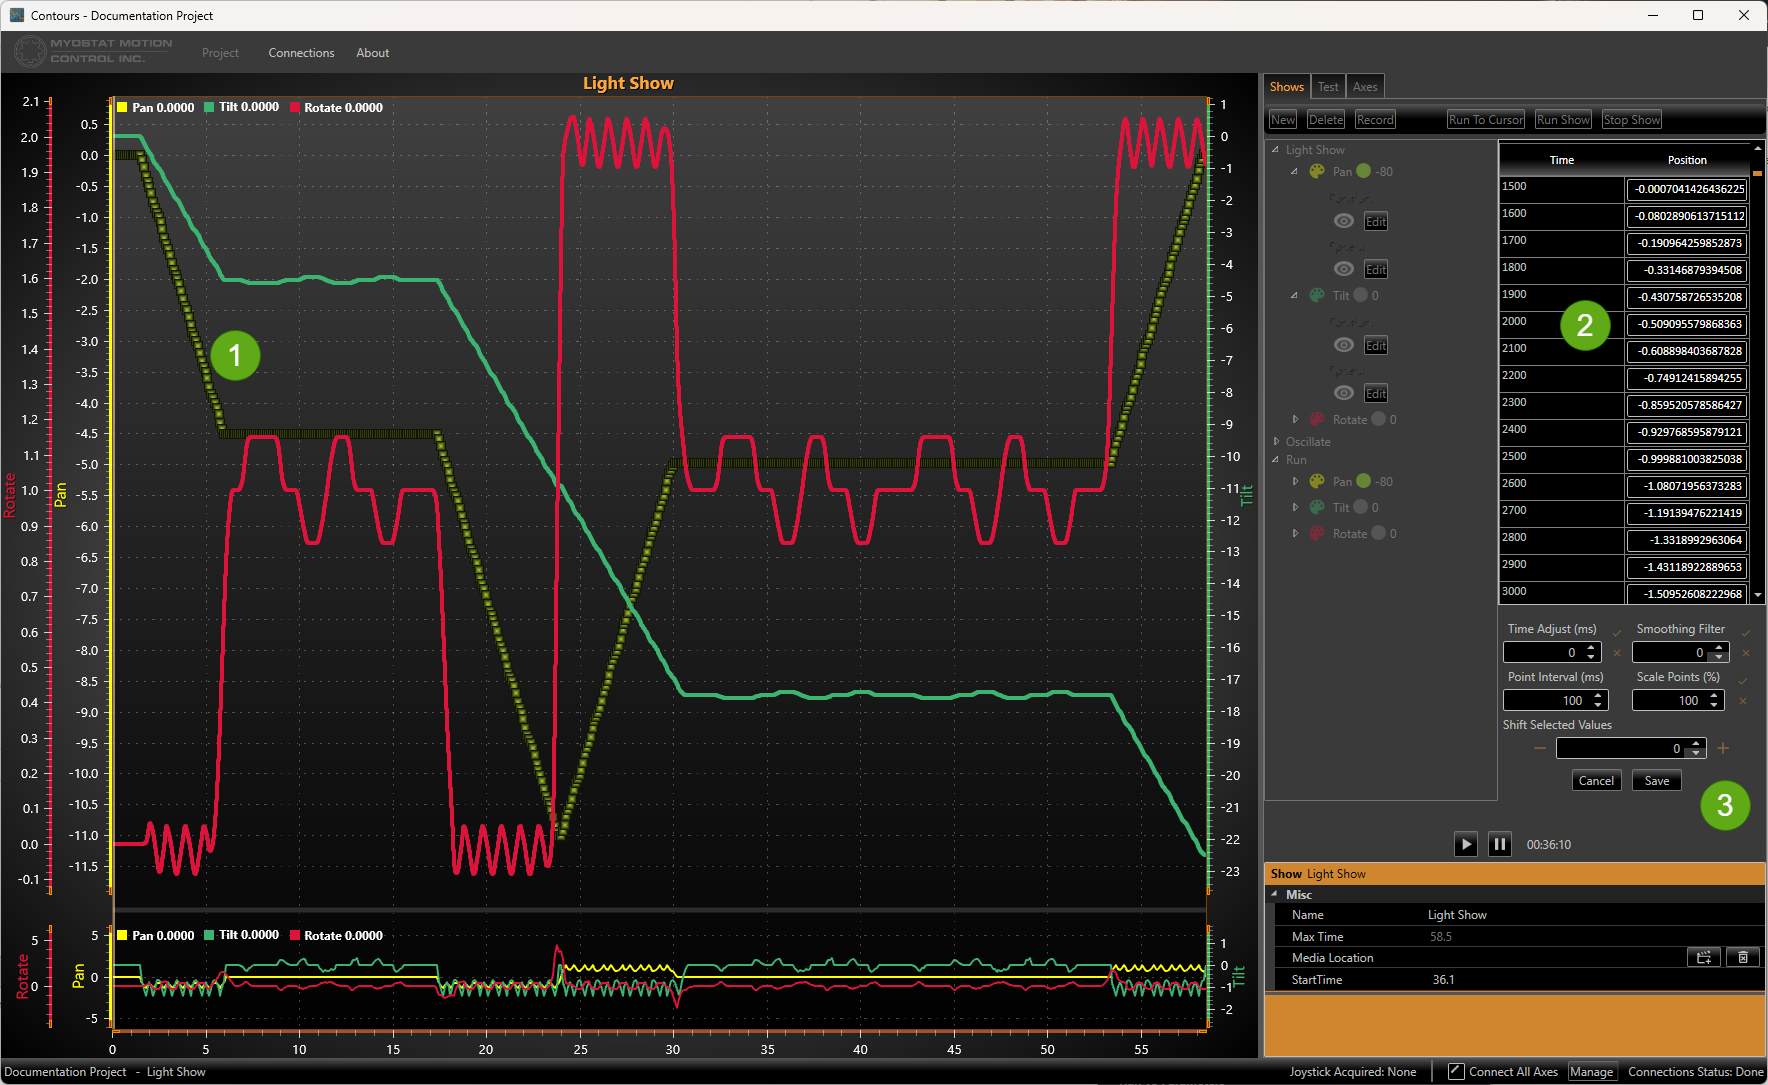
Task: Switch to the Shows tab
Action: tap(1287, 87)
